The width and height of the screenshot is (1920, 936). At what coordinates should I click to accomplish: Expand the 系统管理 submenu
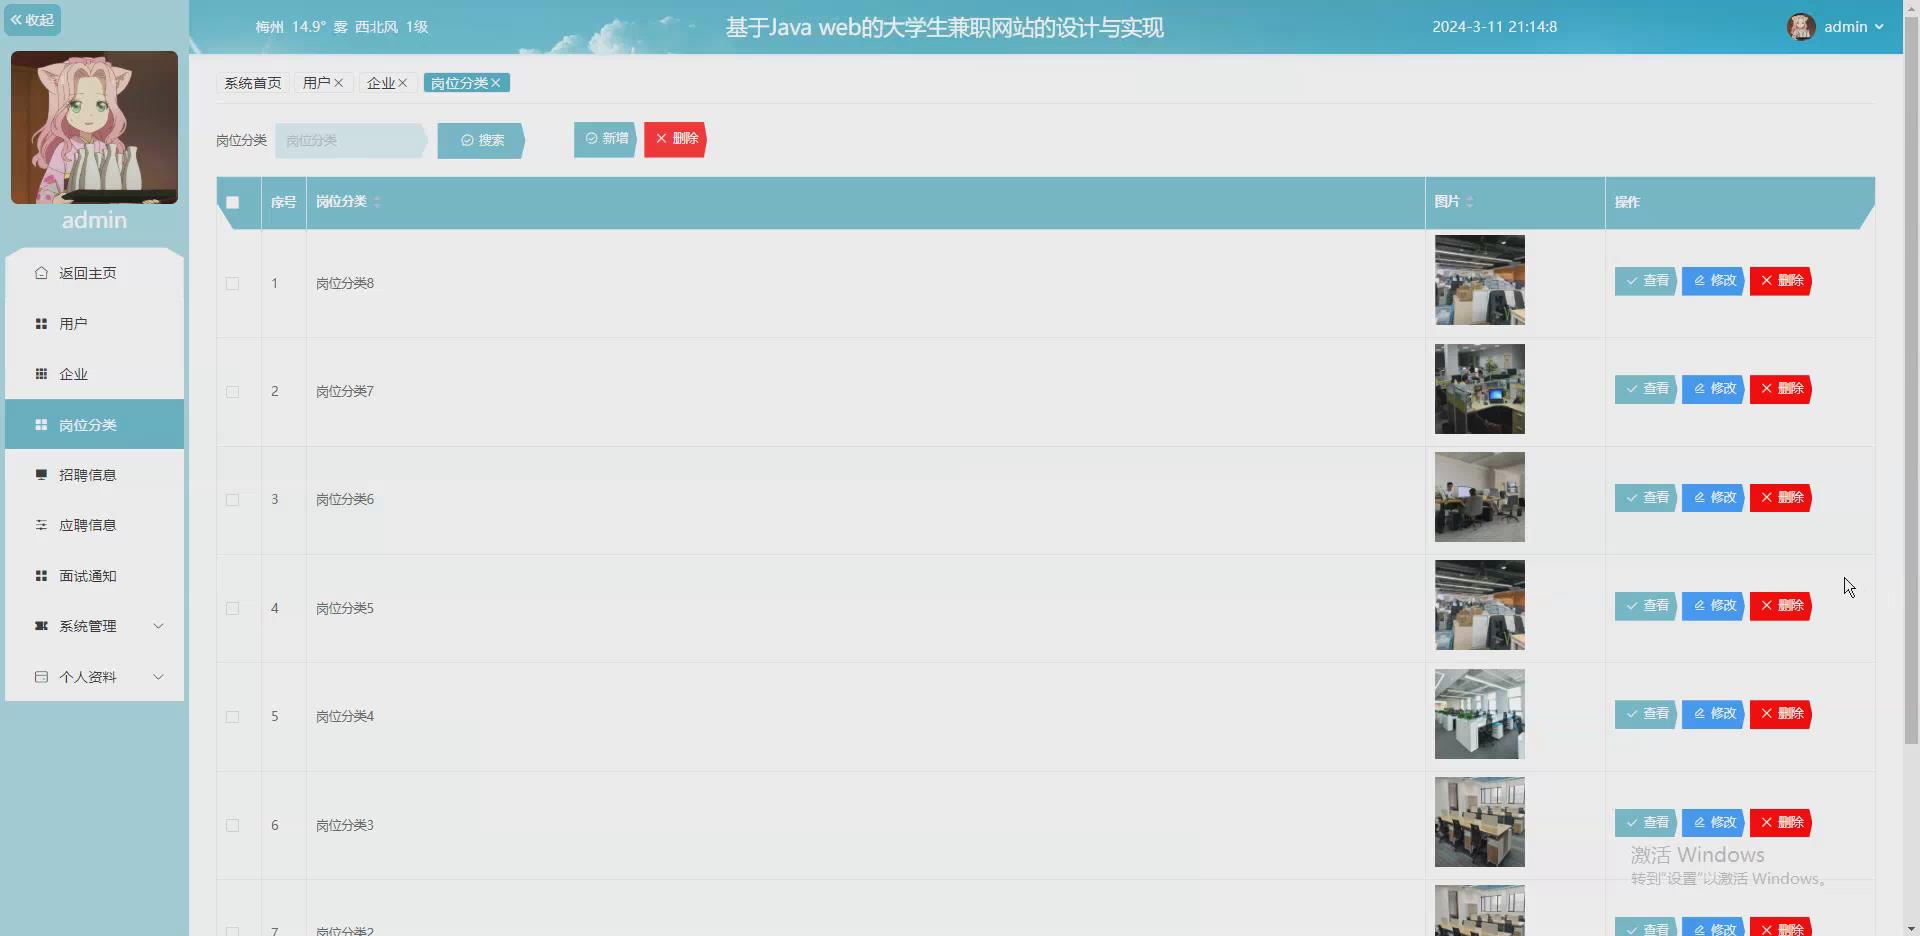(94, 626)
